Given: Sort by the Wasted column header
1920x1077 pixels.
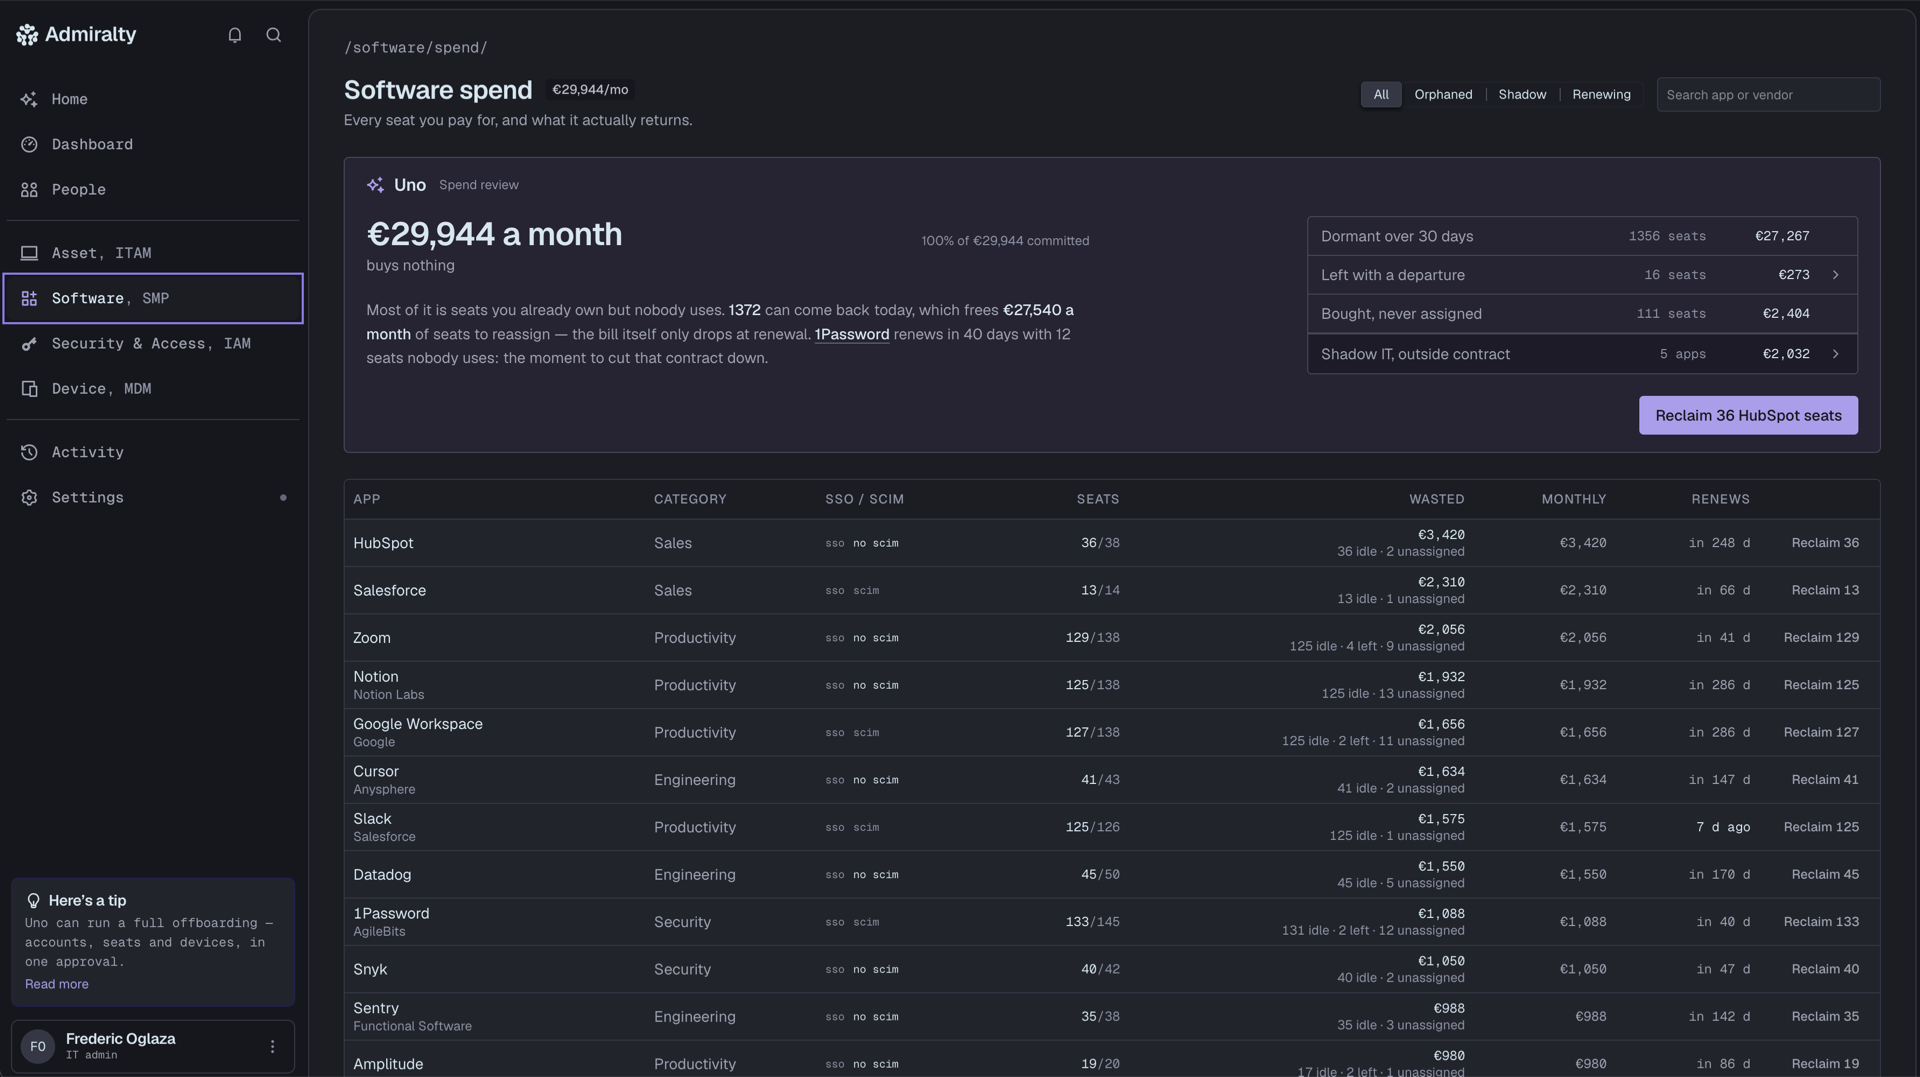Looking at the screenshot, I should click(1436, 499).
